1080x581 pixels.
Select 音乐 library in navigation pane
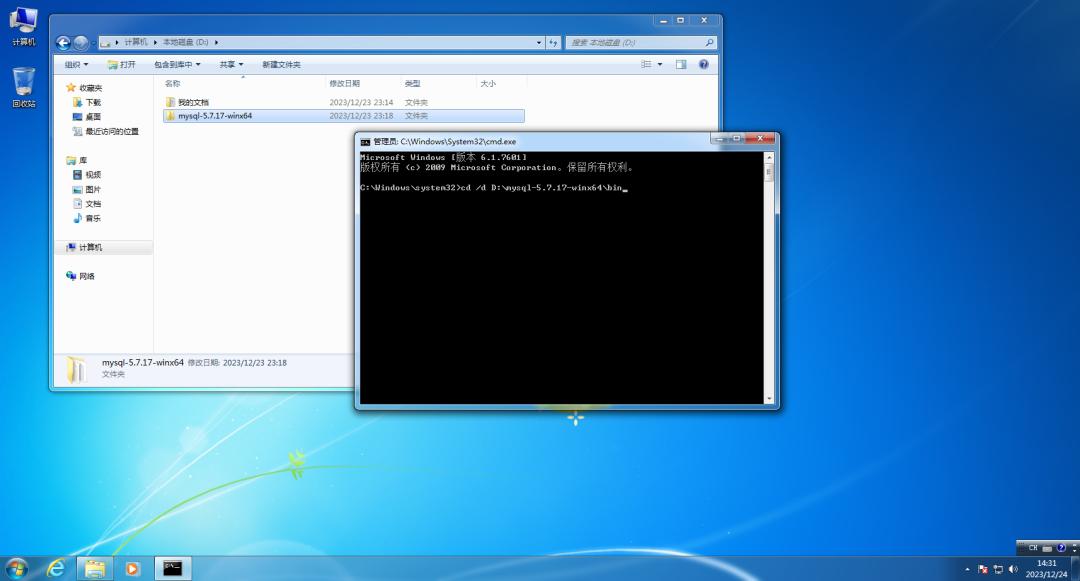(x=87, y=218)
